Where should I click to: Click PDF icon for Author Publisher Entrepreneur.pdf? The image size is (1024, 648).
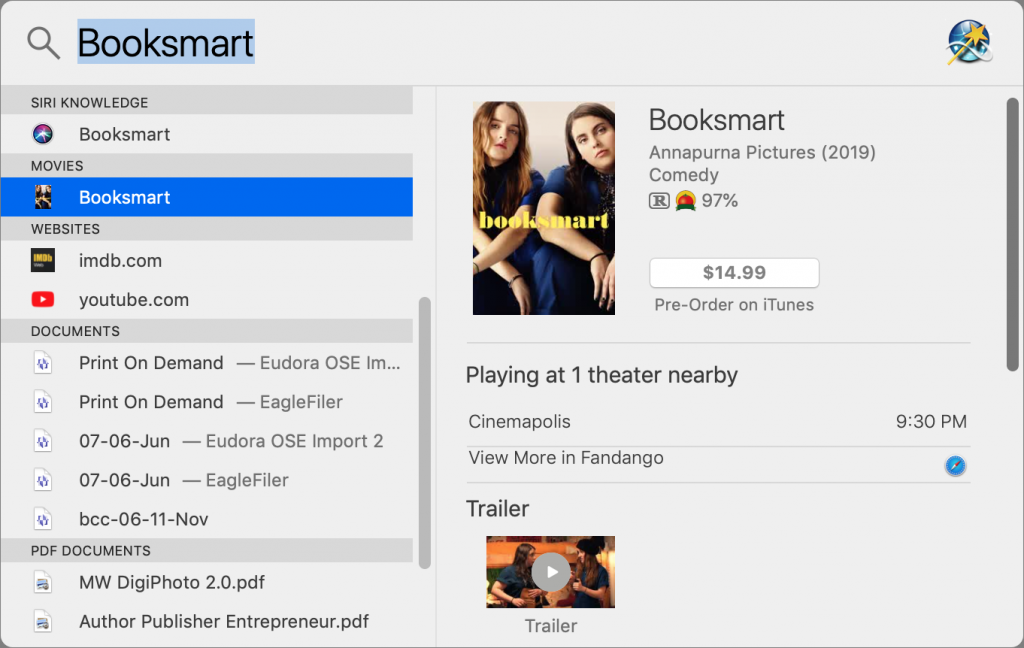tap(43, 621)
